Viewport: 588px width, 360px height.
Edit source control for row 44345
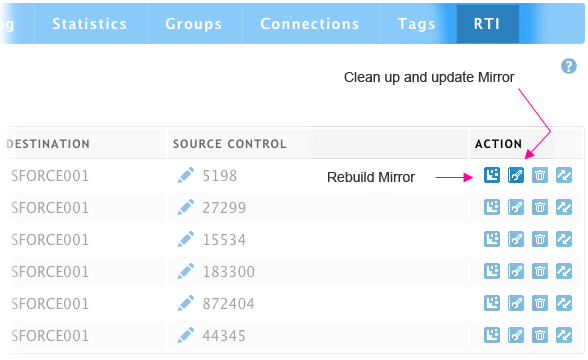[186, 335]
